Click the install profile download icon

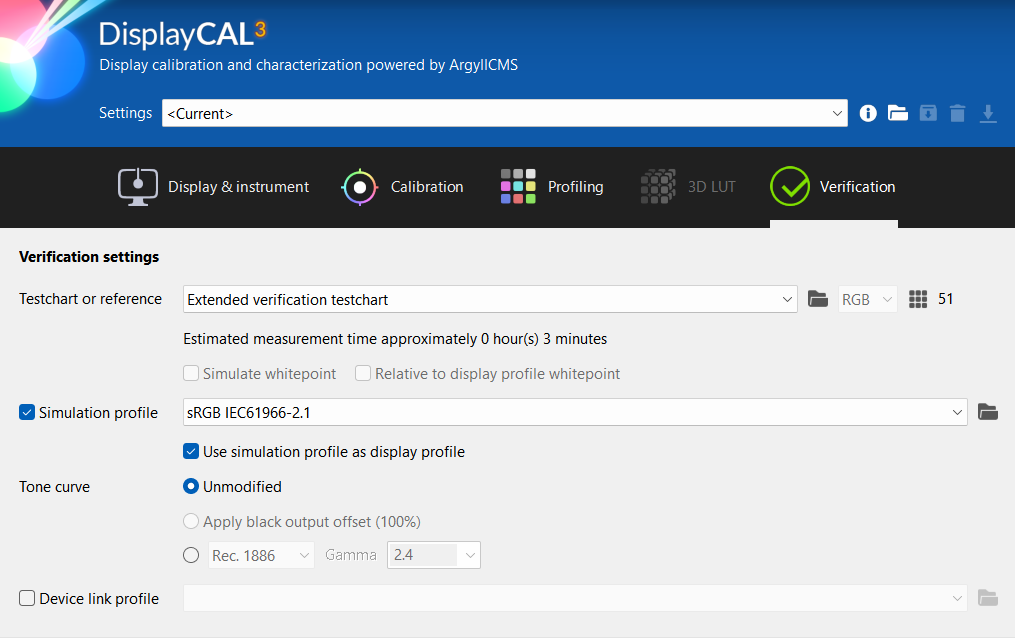988,113
